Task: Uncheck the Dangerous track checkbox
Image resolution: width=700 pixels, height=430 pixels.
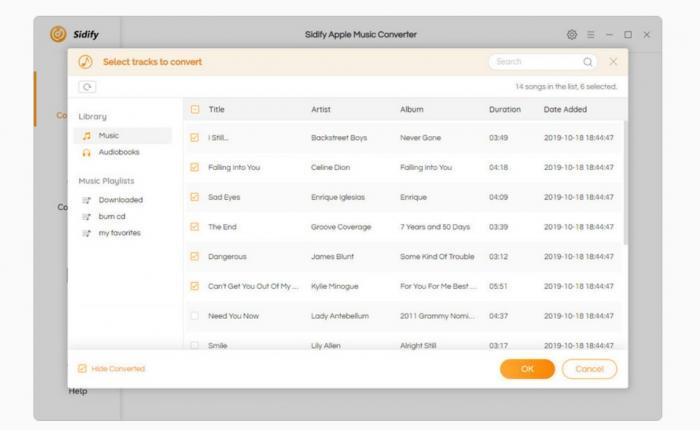Action: point(195,256)
